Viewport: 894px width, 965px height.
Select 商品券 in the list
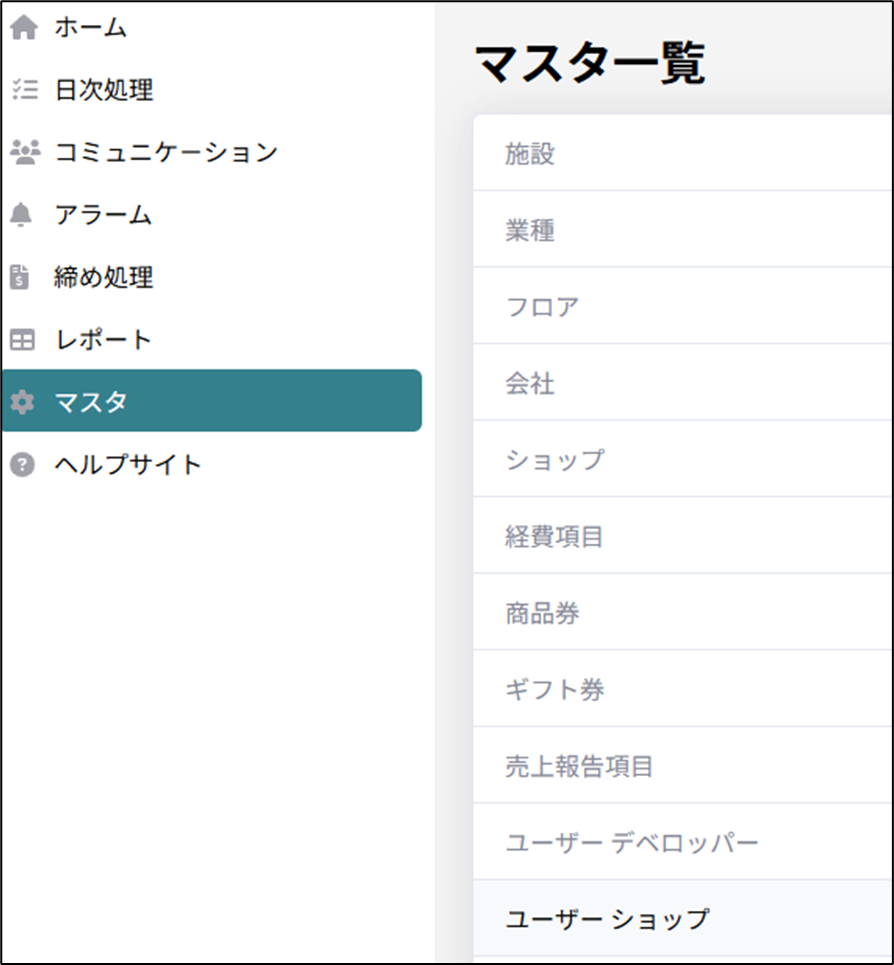[542, 613]
